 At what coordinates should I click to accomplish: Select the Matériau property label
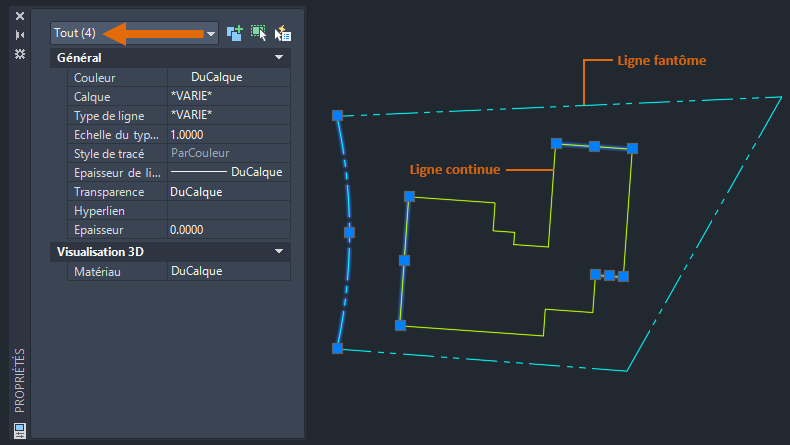(97, 272)
